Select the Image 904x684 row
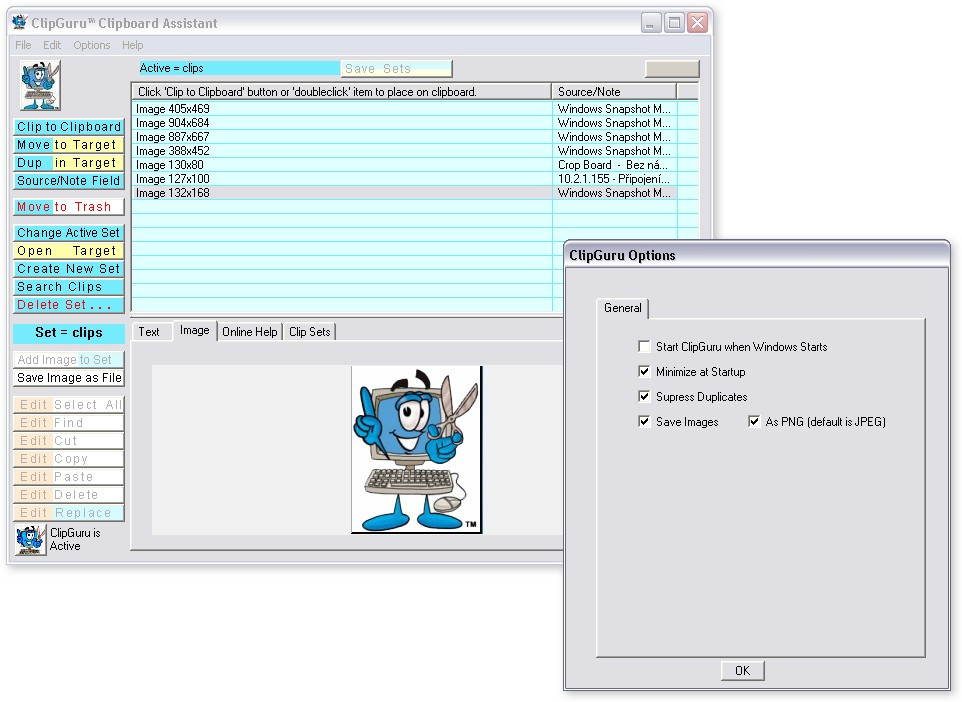The image size is (962, 702). 415,123
